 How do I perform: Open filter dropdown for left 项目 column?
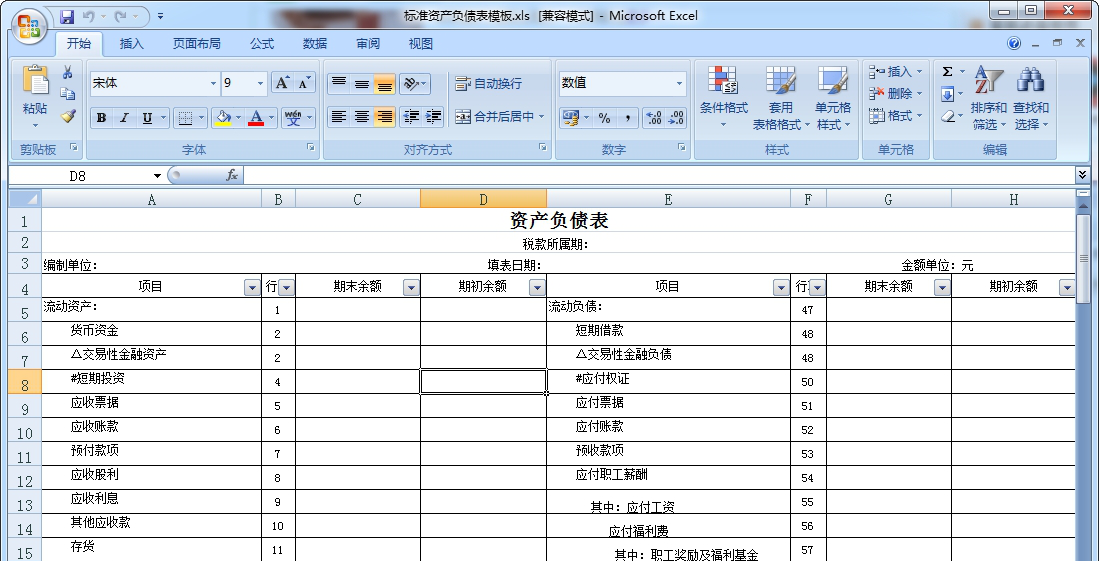pos(252,287)
